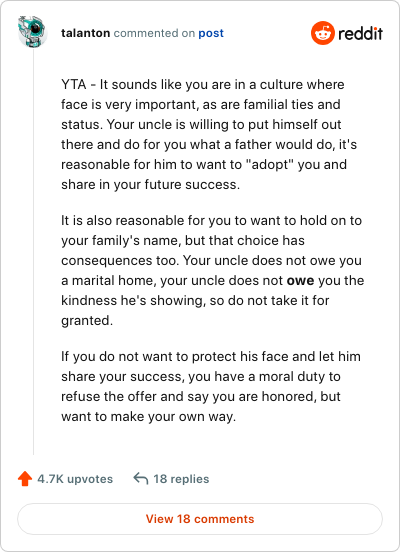Click the "4.7K upvotes" count

[75, 479]
